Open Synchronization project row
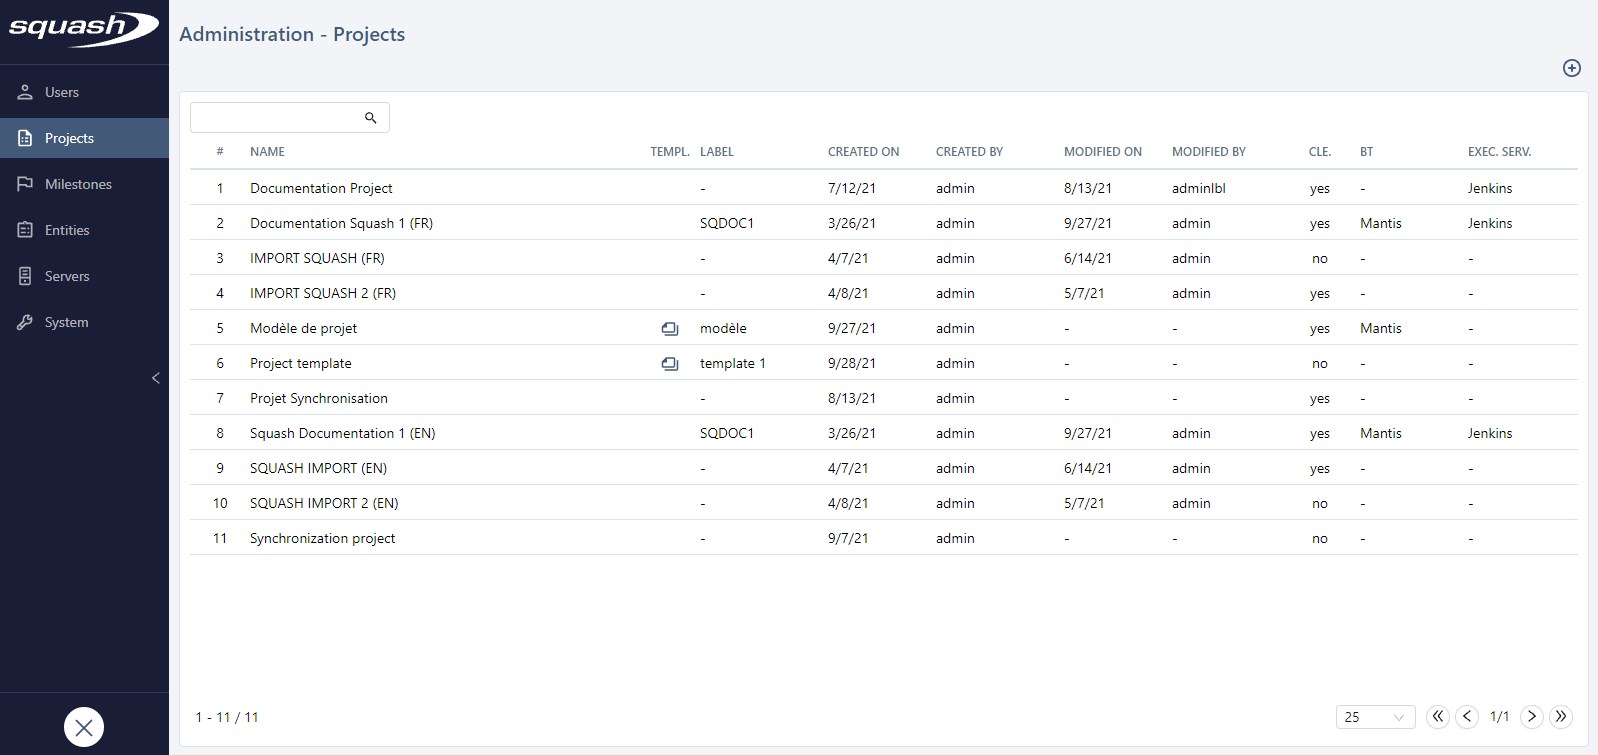 pyautogui.click(x=884, y=538)
